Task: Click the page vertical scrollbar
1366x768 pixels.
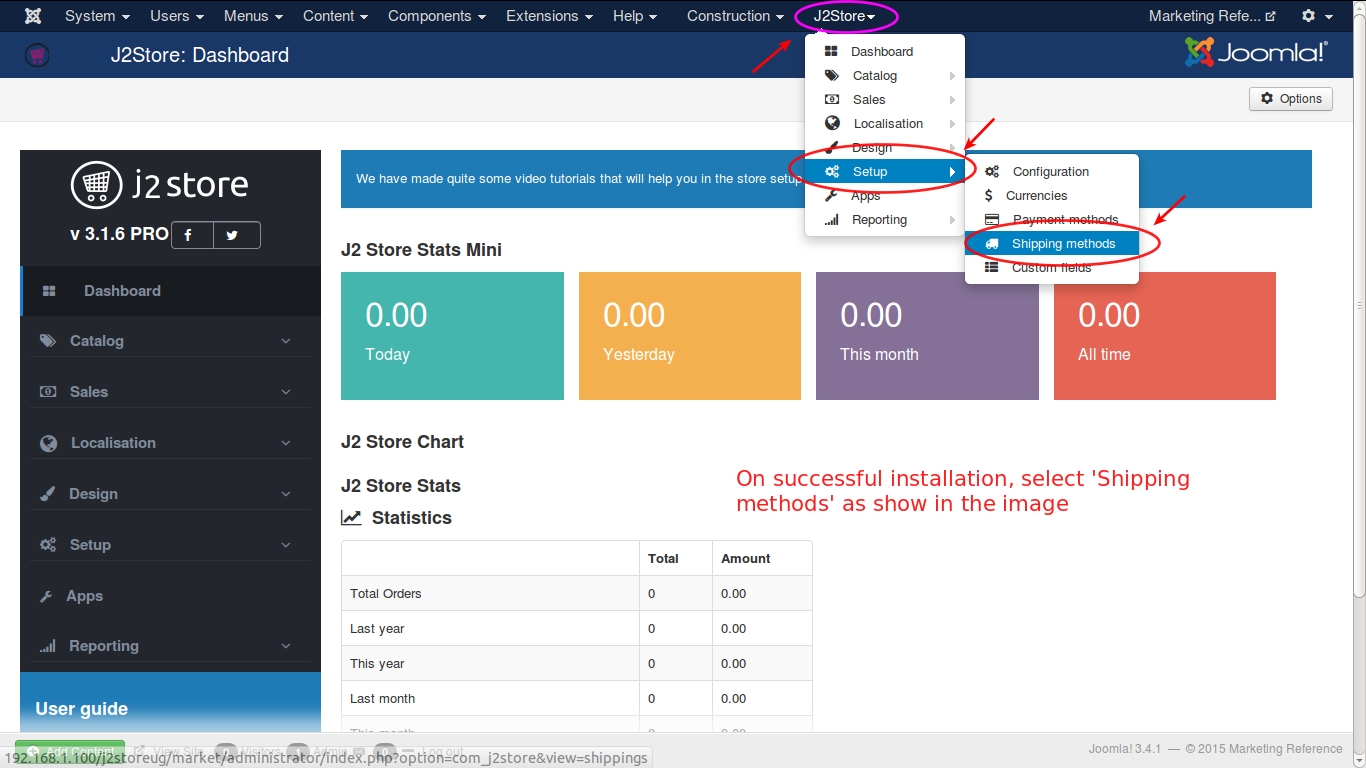Action: (x=1359, y=300)
